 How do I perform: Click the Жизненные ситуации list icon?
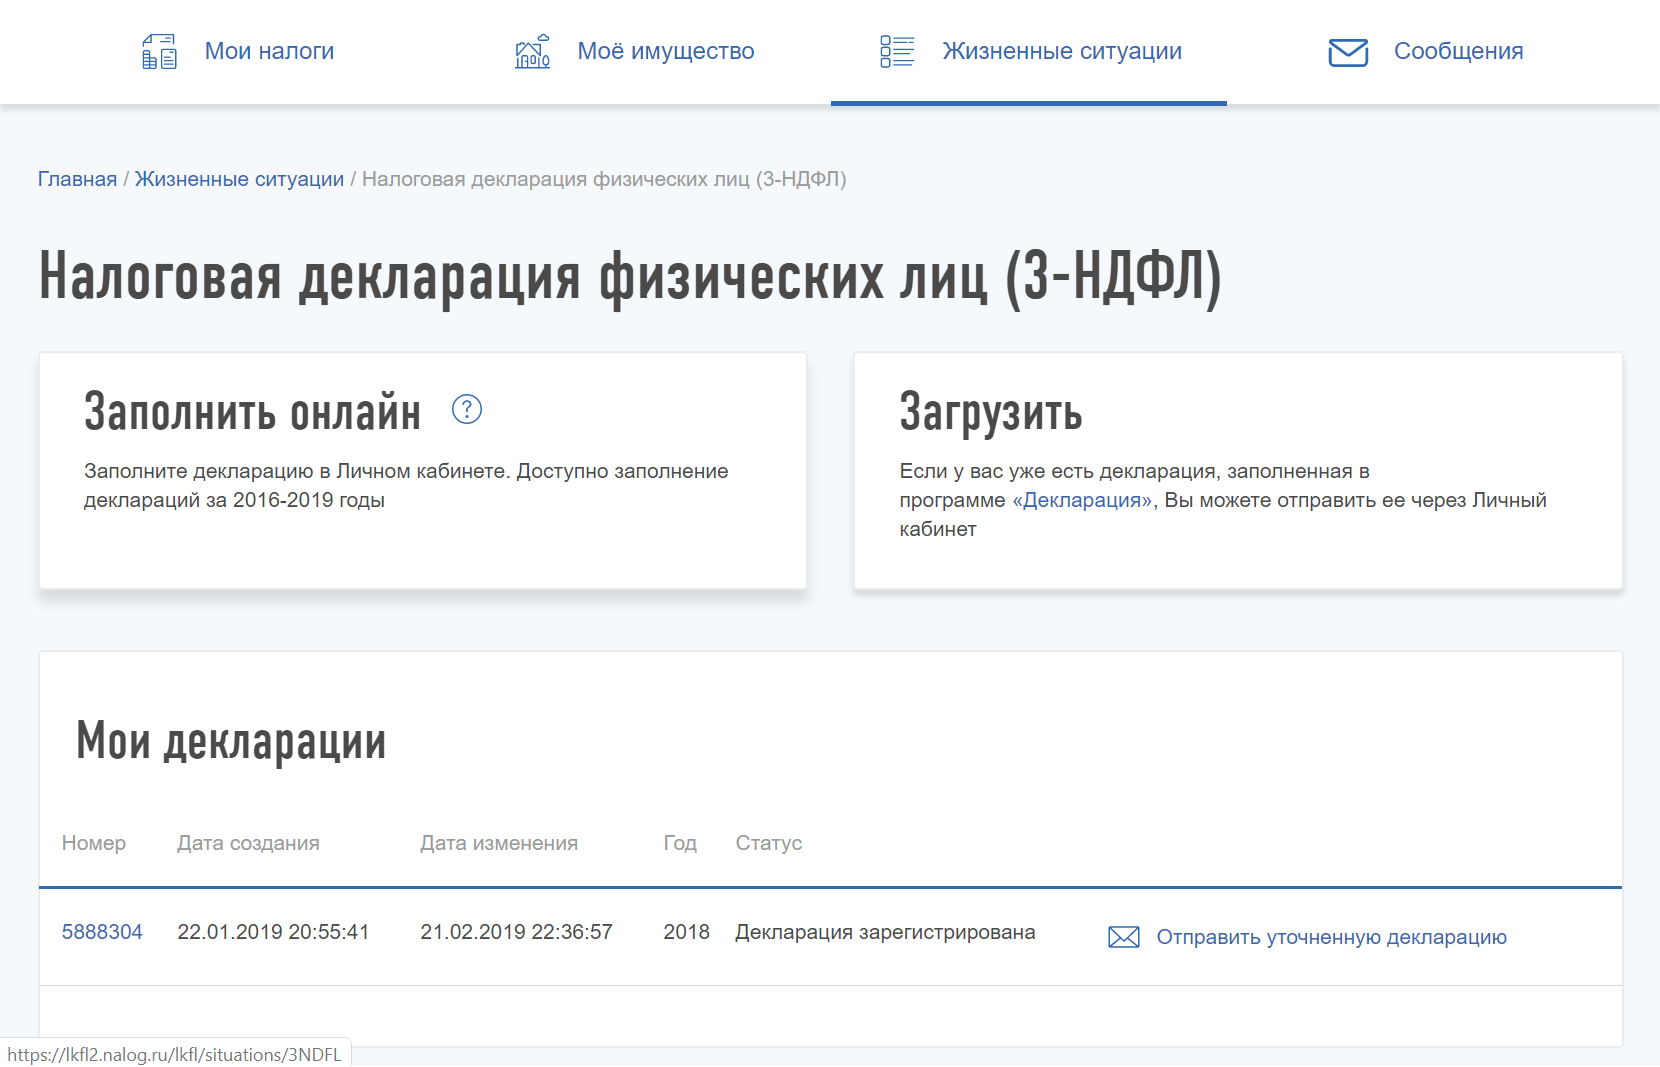[x=897, y=51]
